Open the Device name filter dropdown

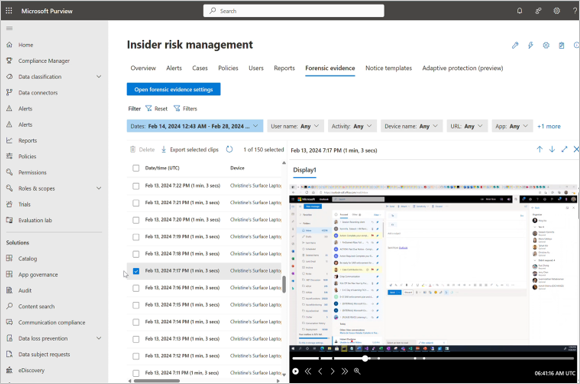point(411,126)
